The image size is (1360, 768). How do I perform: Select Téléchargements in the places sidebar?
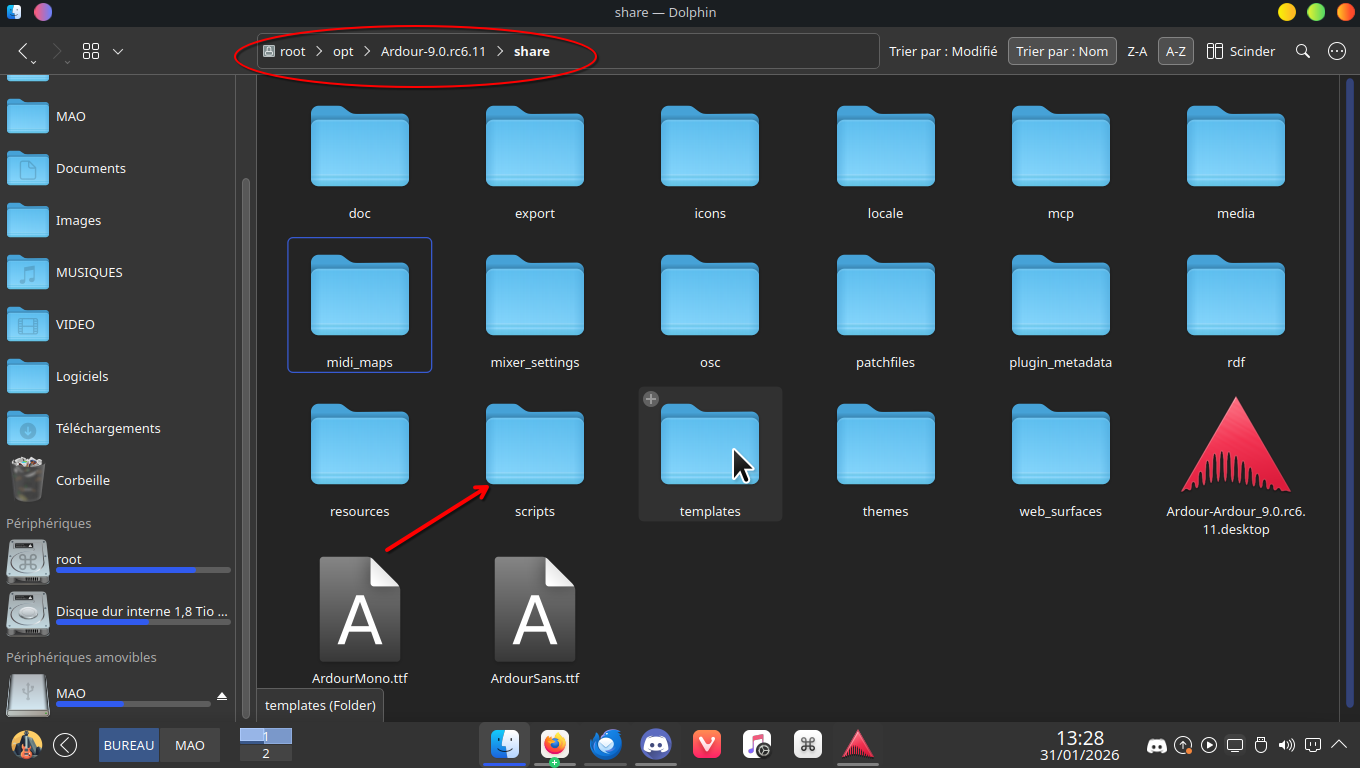[108, 428]
